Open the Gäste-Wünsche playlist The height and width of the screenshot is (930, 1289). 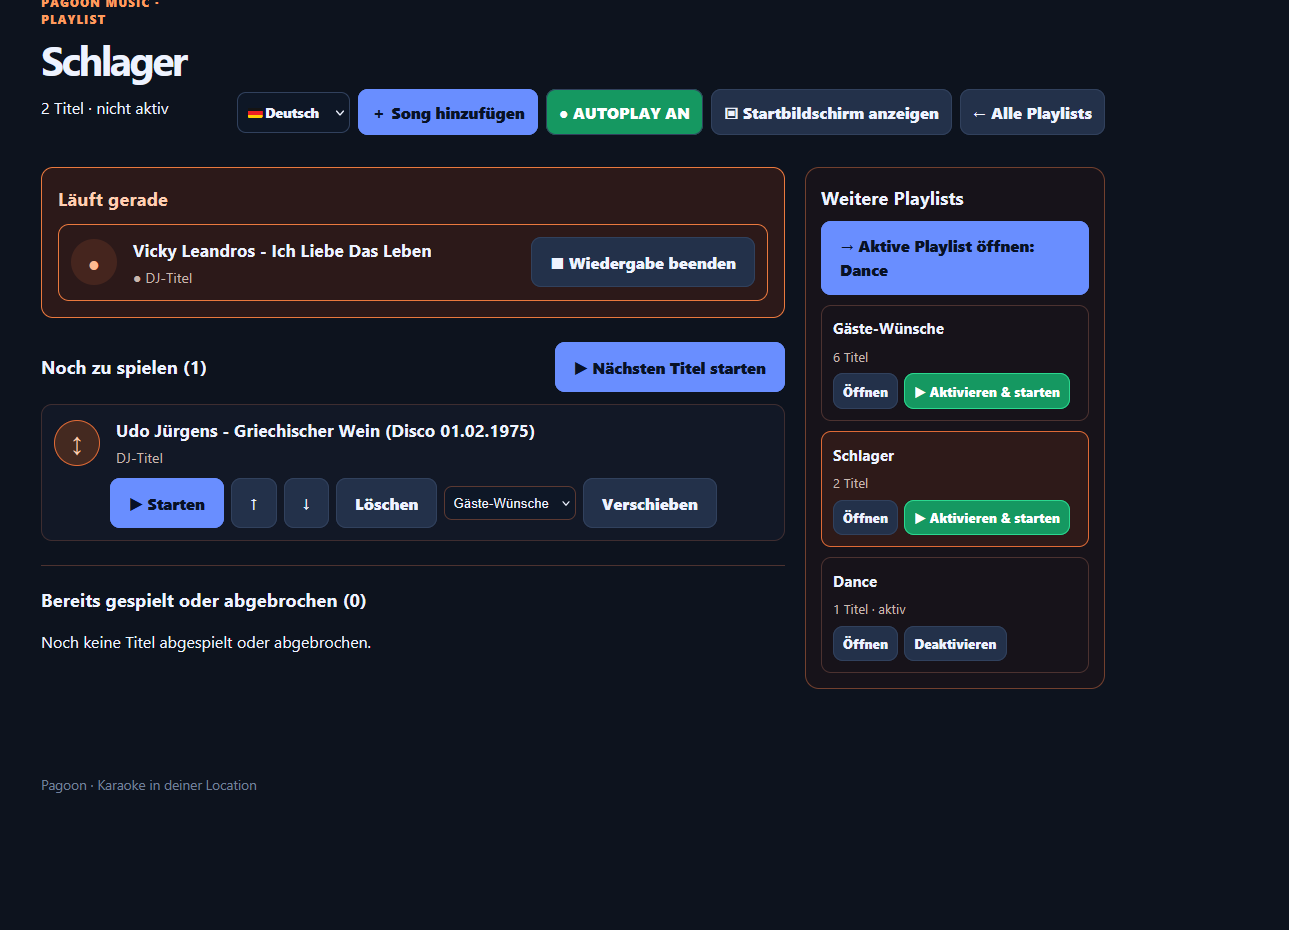865,391
